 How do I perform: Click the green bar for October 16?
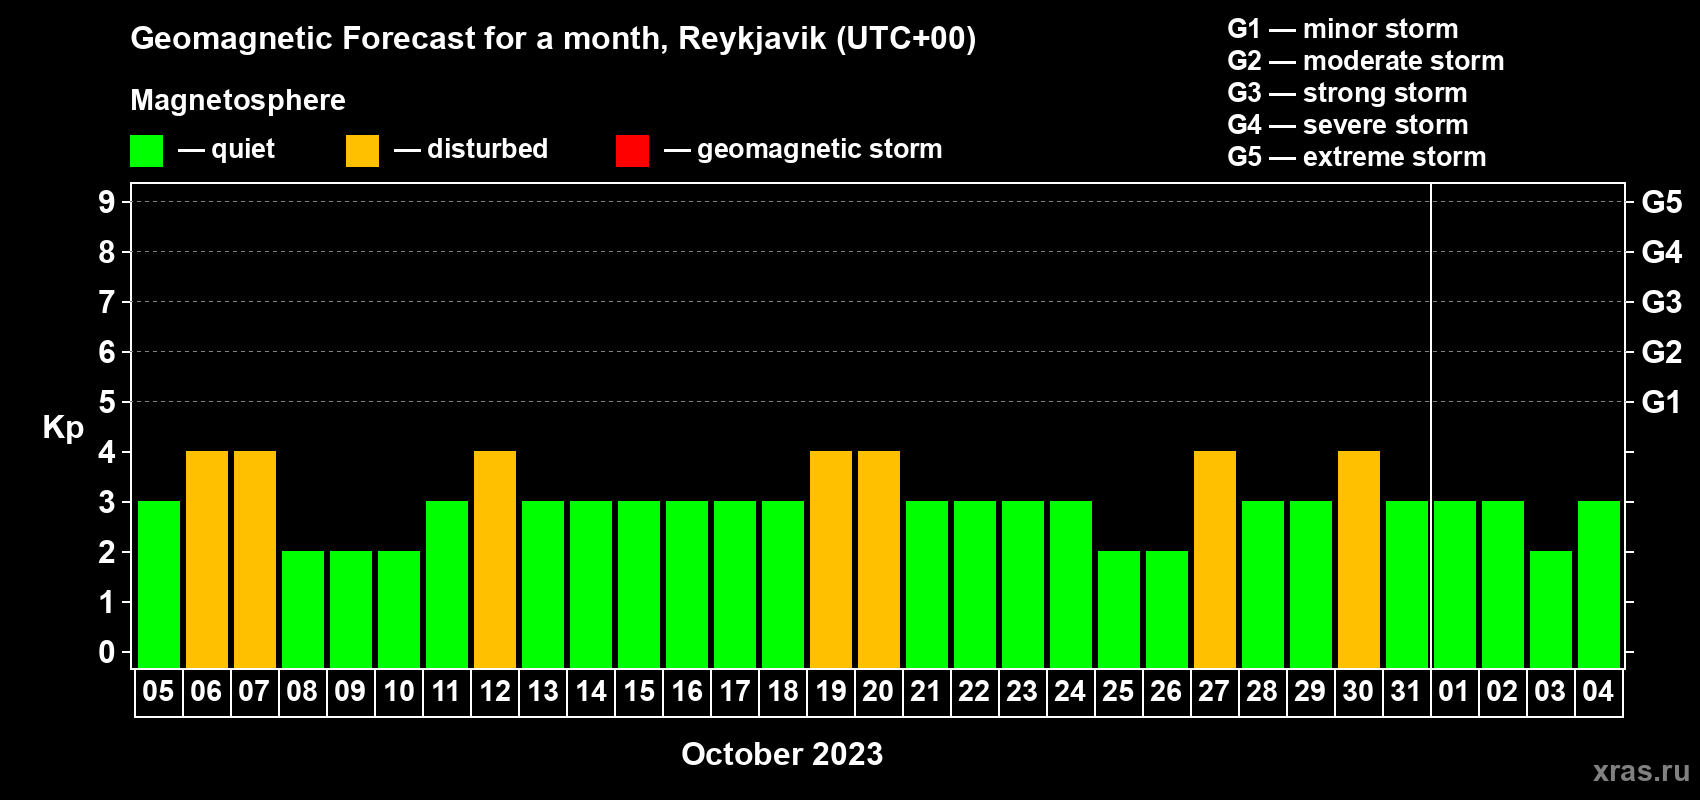coord(687,584)
